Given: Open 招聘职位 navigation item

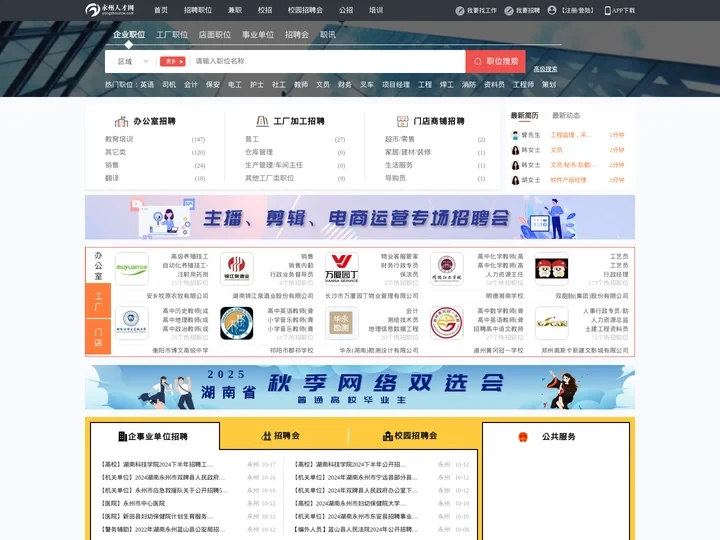Looking at the screenshot, I should (198, 10).
